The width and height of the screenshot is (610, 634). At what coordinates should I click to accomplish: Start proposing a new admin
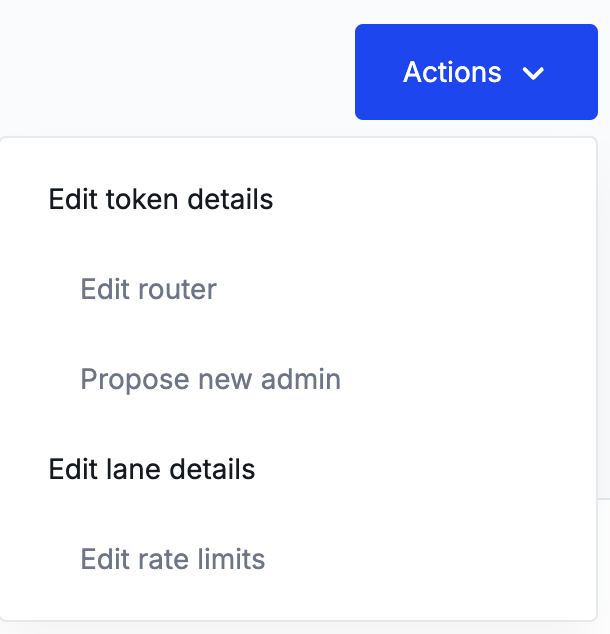click(210, 380)
